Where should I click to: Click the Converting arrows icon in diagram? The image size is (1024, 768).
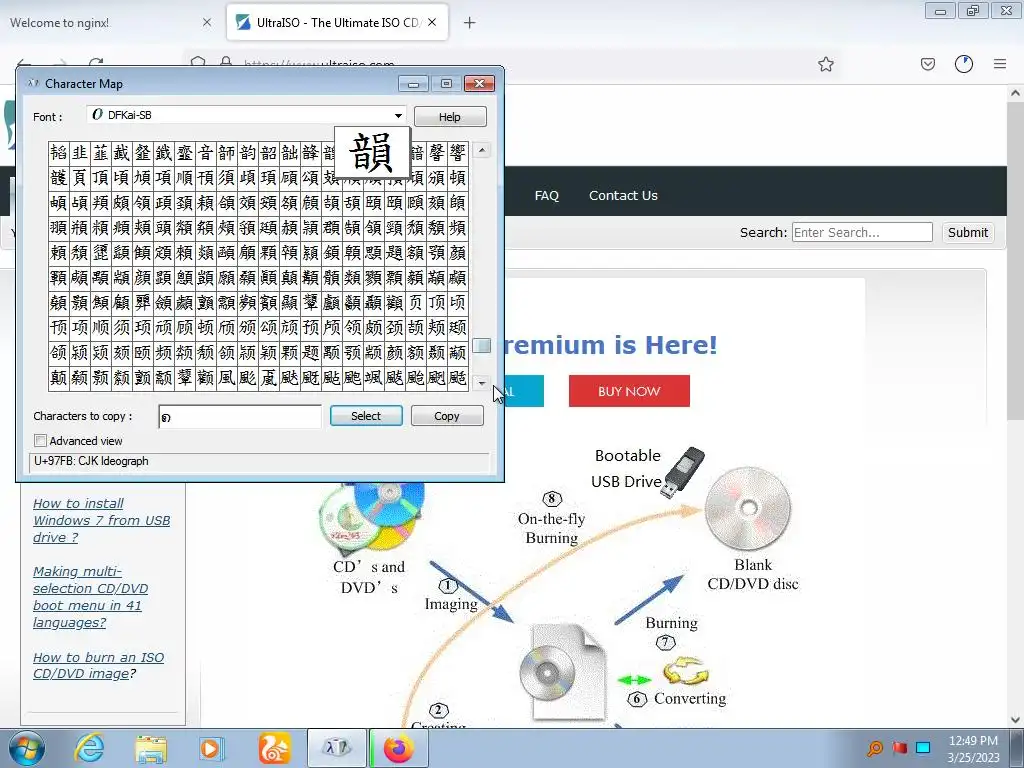686,671
